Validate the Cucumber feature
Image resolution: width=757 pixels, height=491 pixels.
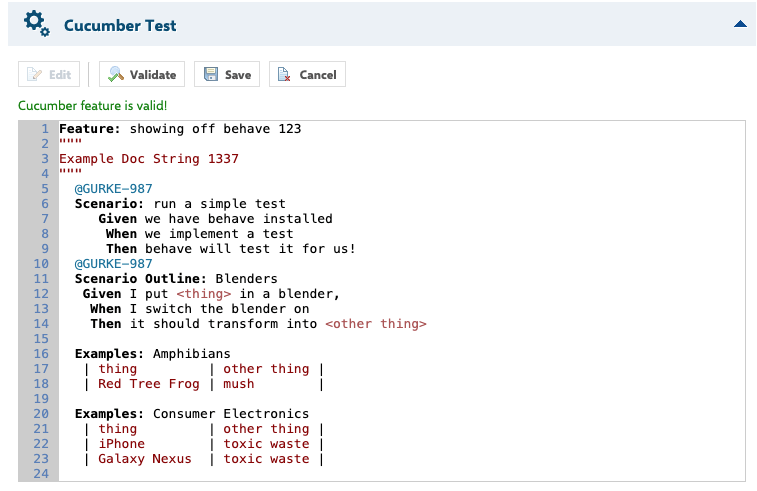point(142,74)
